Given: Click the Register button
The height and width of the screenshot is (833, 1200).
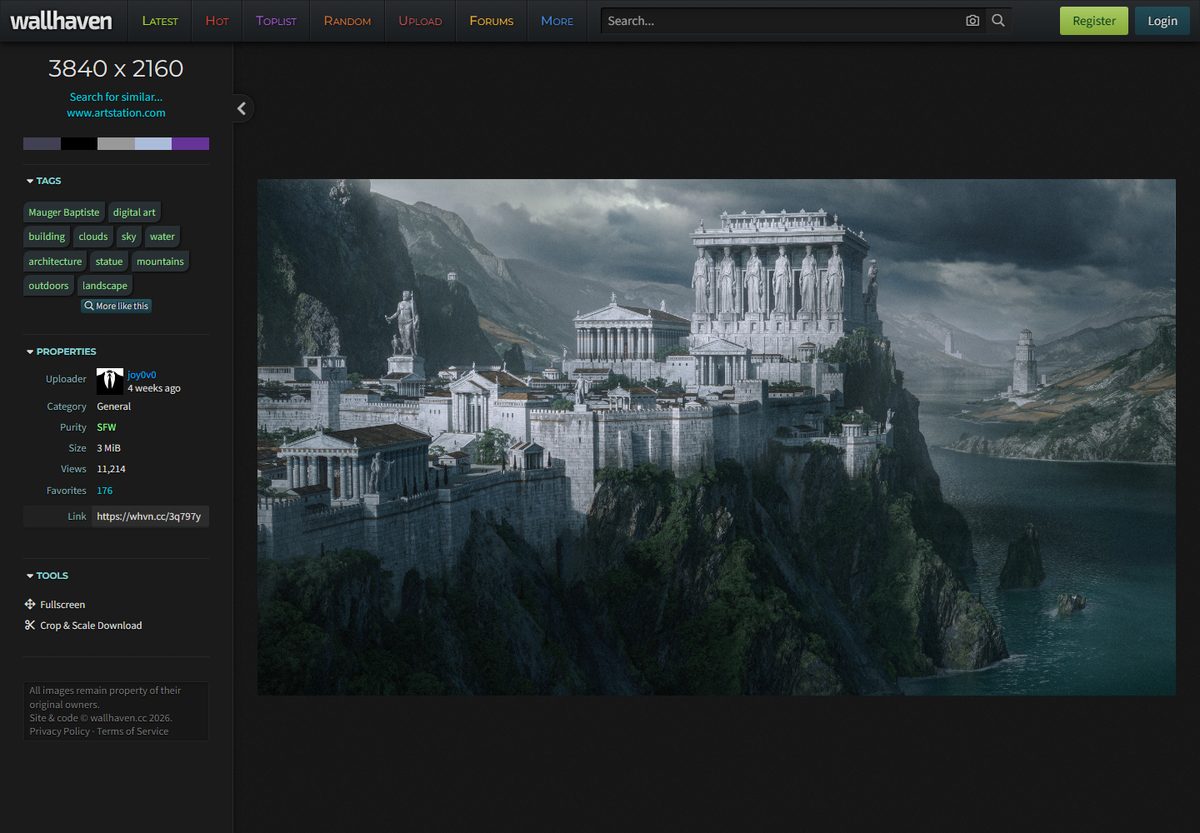Looking at the screenshot, I should [1094, 21].
